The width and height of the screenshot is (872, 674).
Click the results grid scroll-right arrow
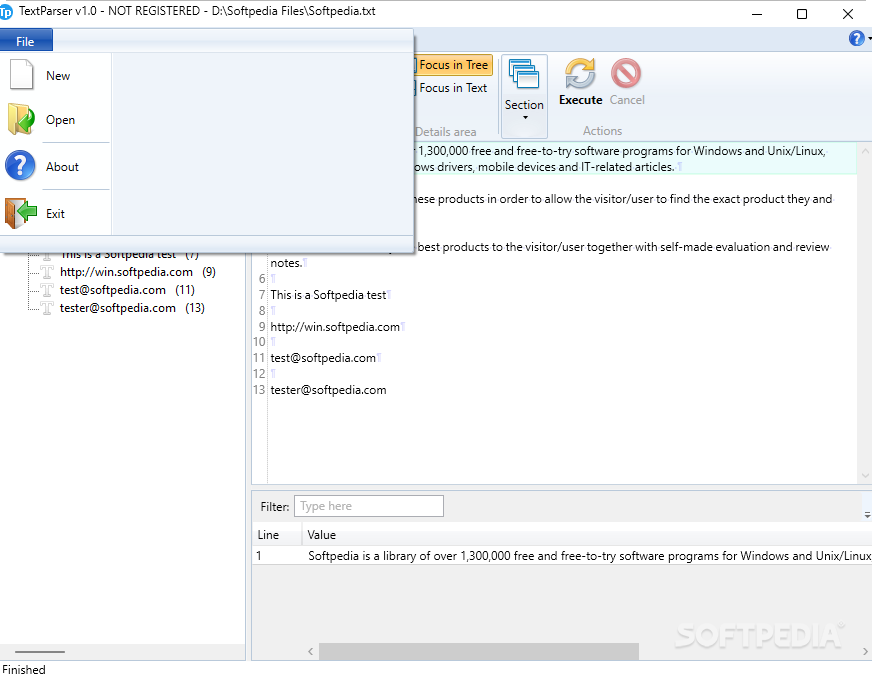(865, 651)
